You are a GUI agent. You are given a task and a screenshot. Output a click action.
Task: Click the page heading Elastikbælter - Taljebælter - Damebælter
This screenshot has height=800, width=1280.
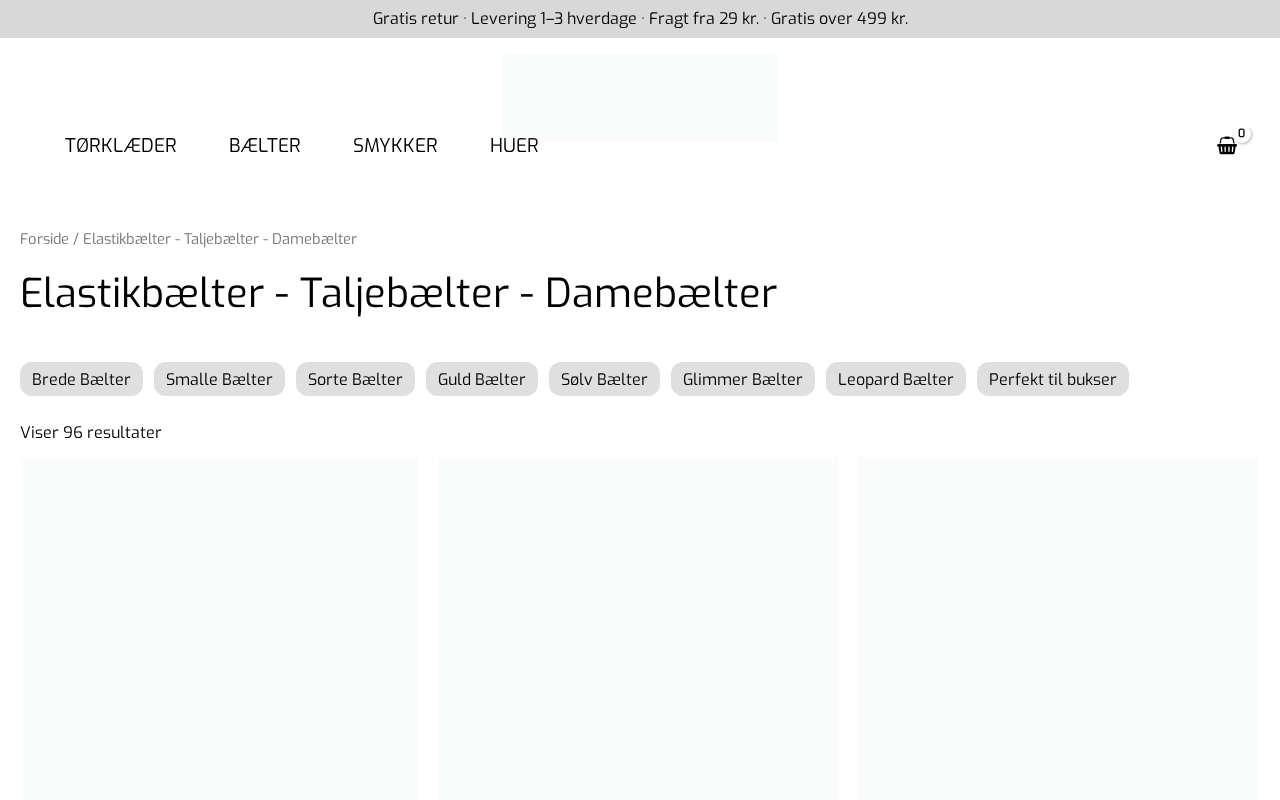pos(398,293)
